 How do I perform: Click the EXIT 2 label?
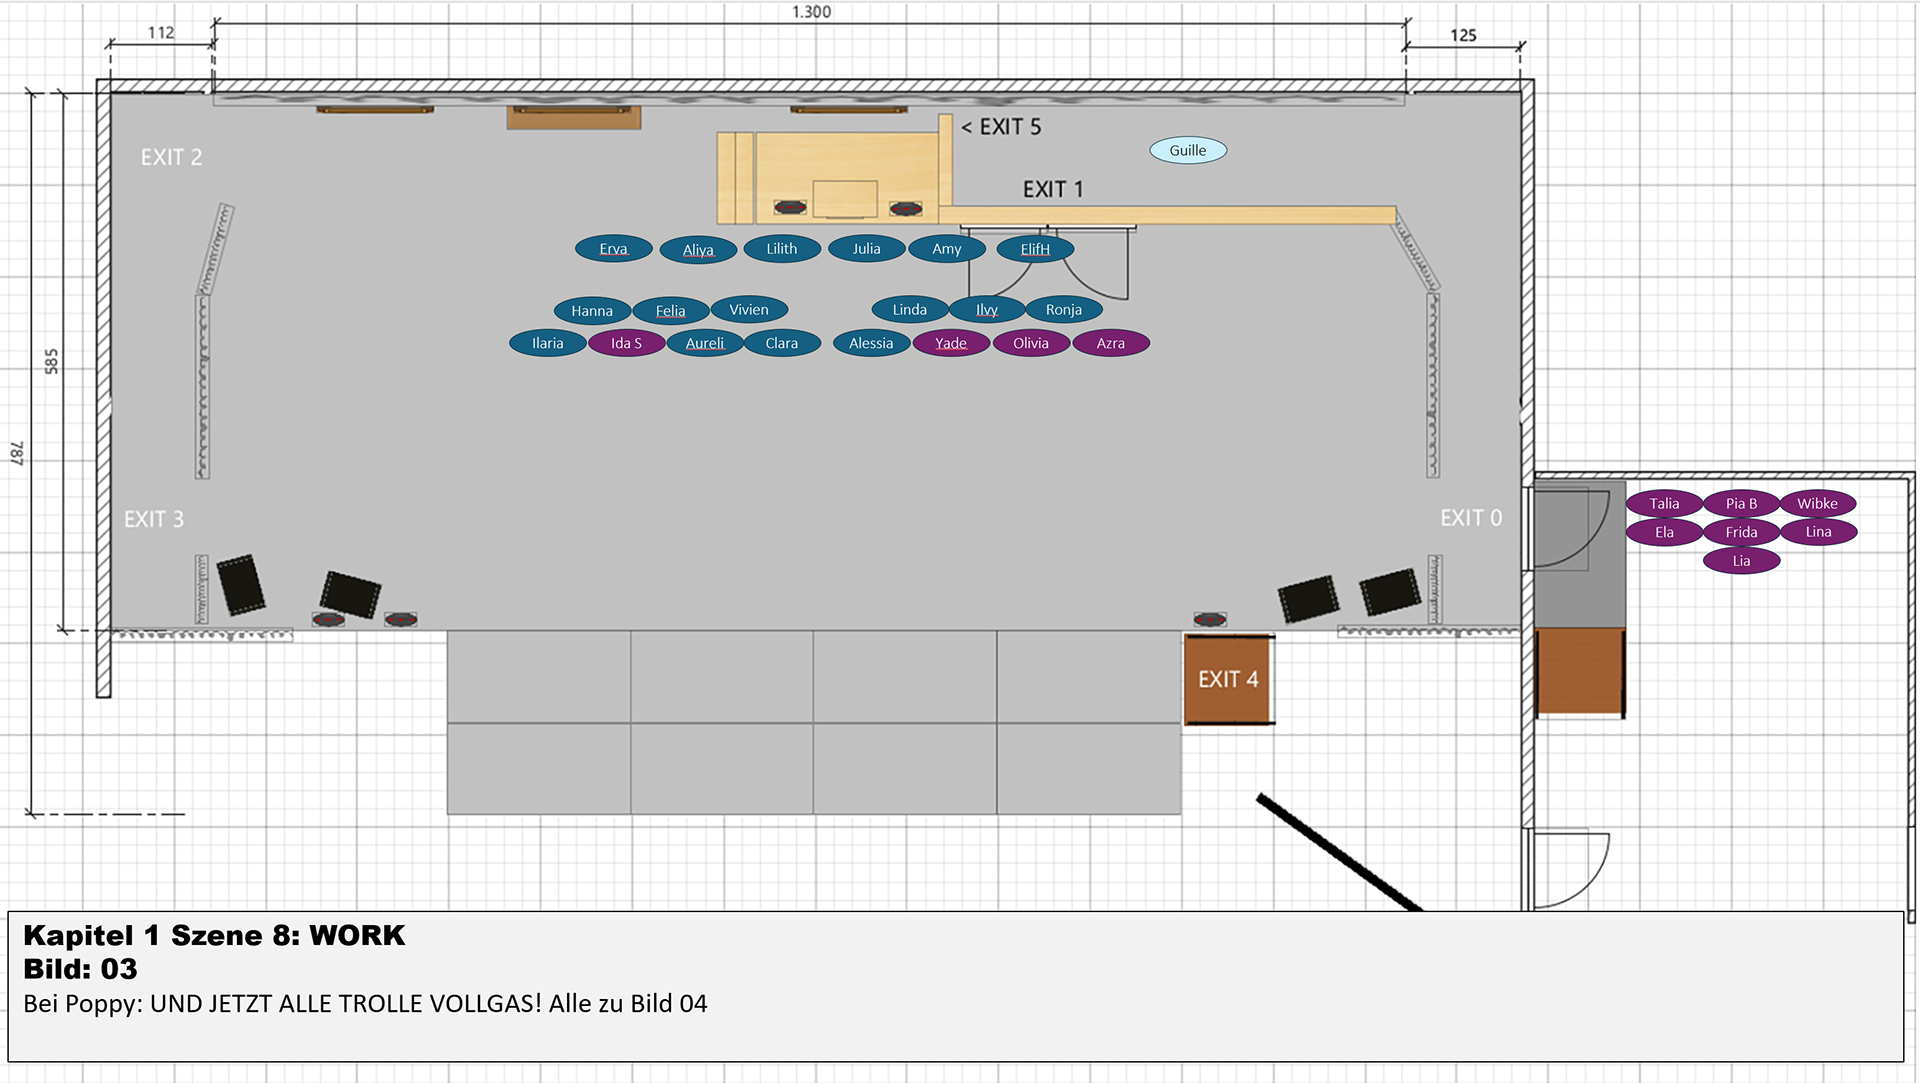click(x=171, y=157)
